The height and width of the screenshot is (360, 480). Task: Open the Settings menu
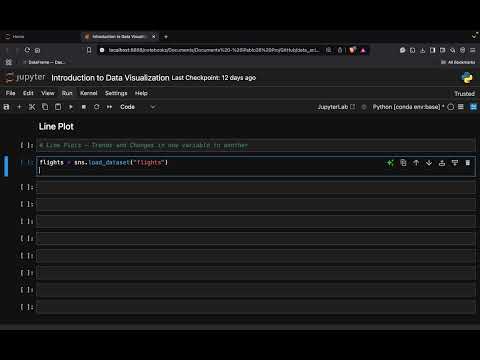[x=116, y=93]
